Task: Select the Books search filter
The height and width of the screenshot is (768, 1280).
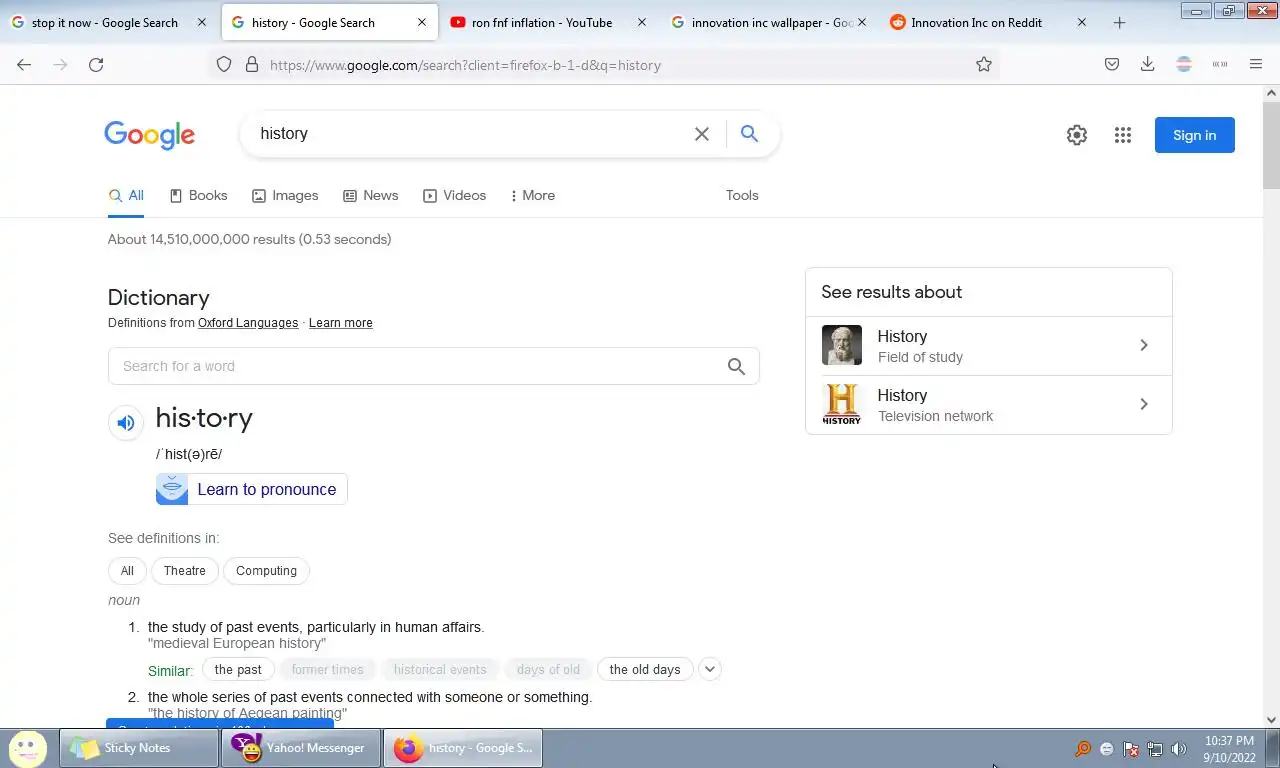Action: [198, 195]
